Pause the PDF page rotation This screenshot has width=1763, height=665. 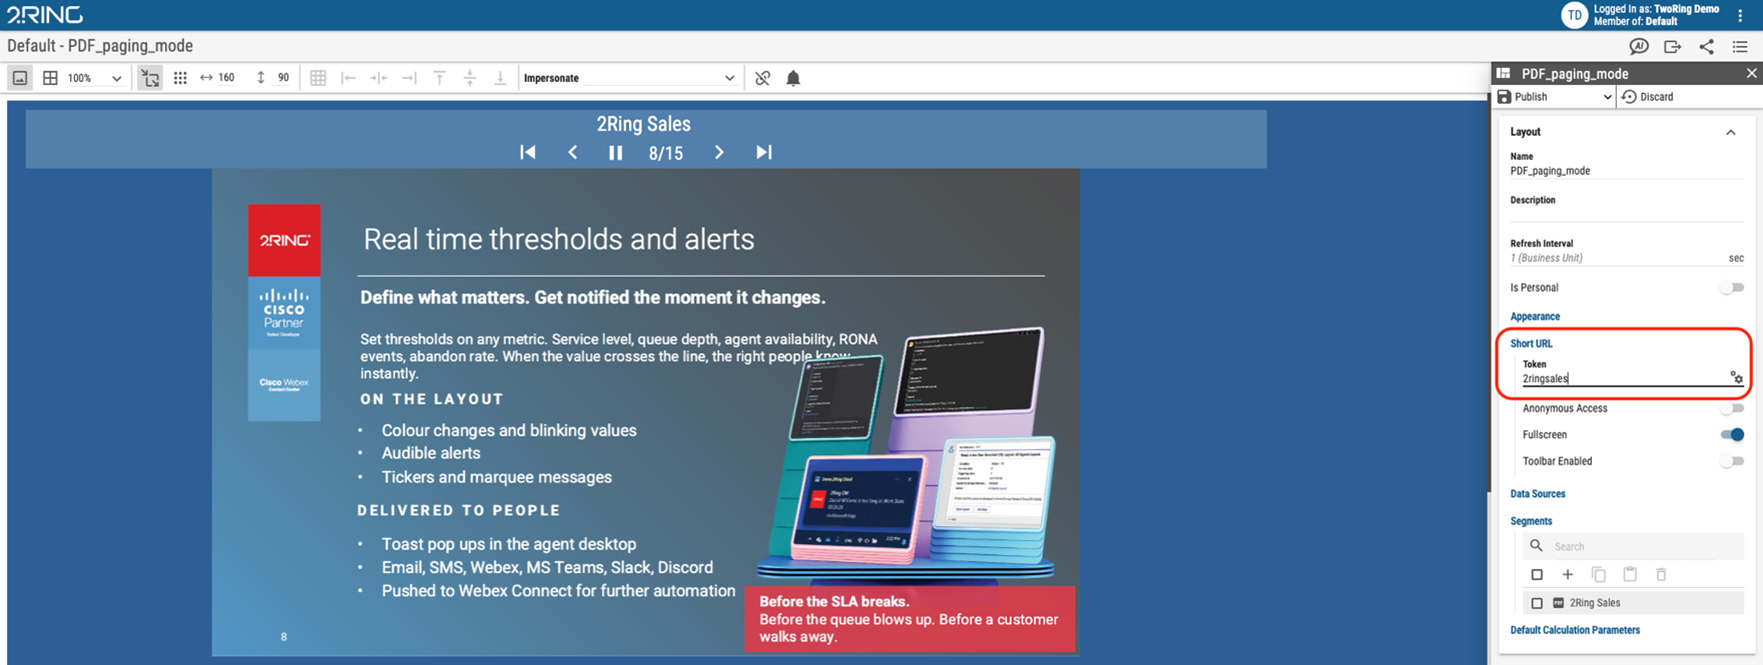click(616, 152)
